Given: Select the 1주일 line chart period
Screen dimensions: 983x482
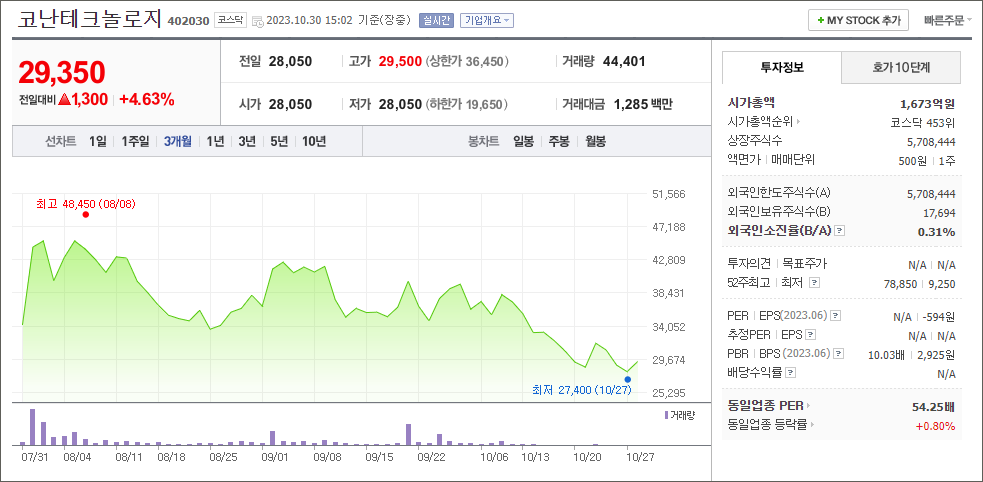Looking at the screenshot, I should click(135, 142).
